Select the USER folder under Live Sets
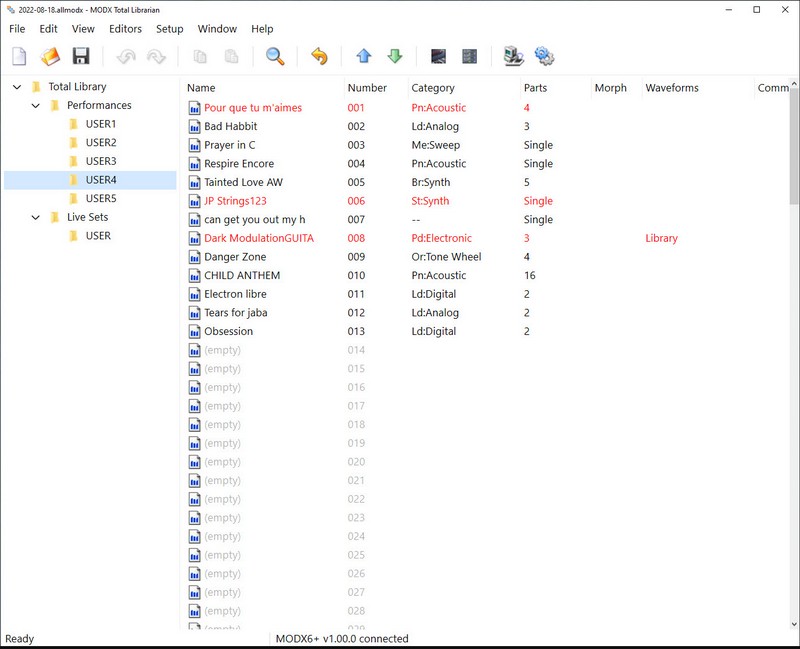This screenshot has width=800, height=649. click(x=98, y=236)
